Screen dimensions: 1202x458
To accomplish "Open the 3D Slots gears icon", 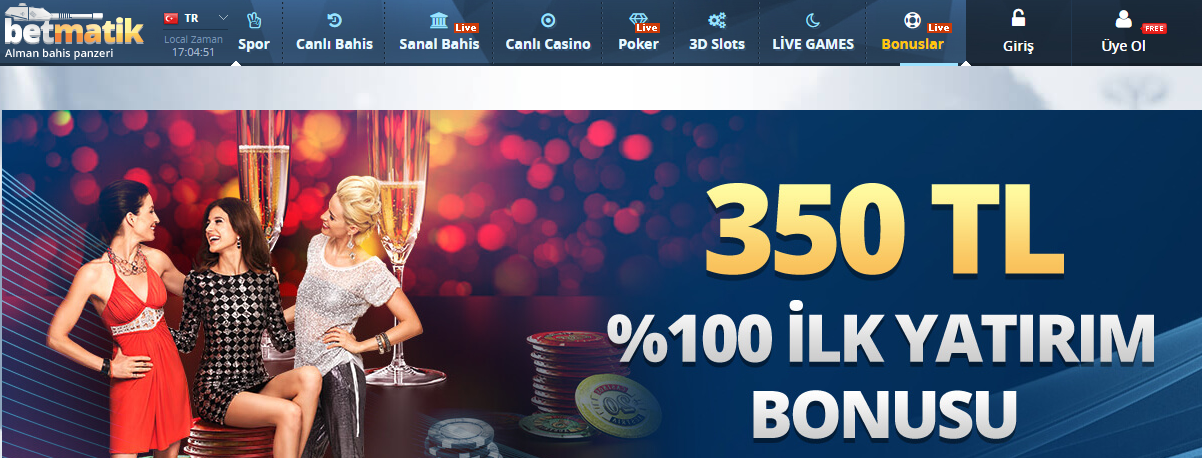I will (717, 20).
